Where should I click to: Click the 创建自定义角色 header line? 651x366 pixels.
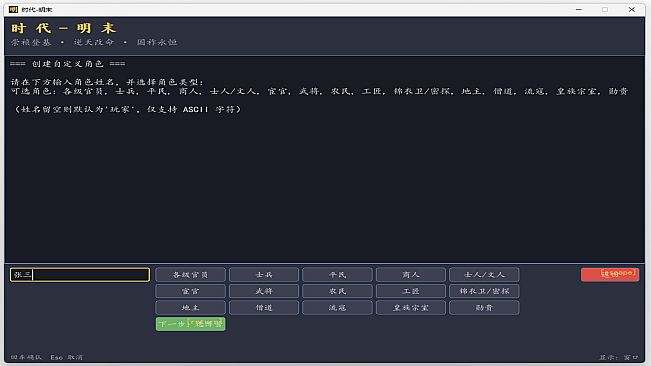point(68,64)
